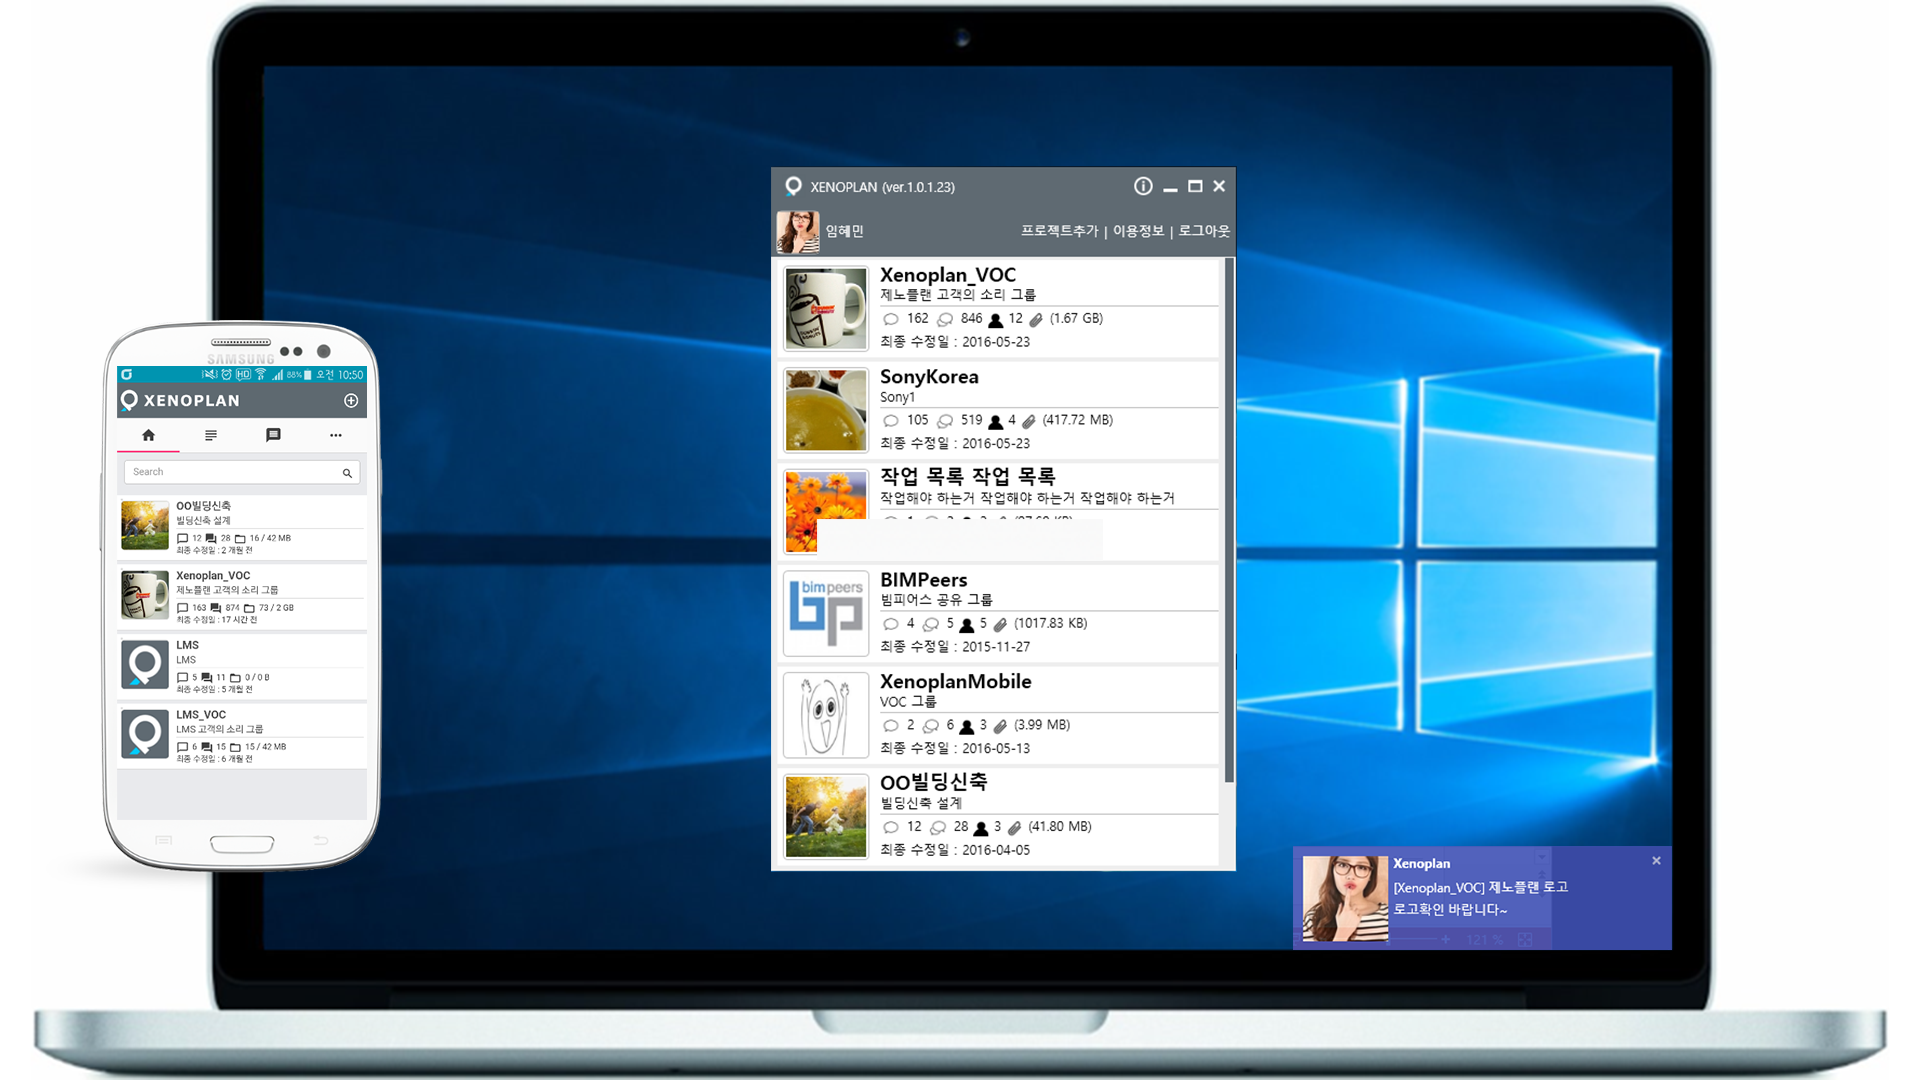
Task: Tap the more (three dots) tab on phone
Action: 335,435
